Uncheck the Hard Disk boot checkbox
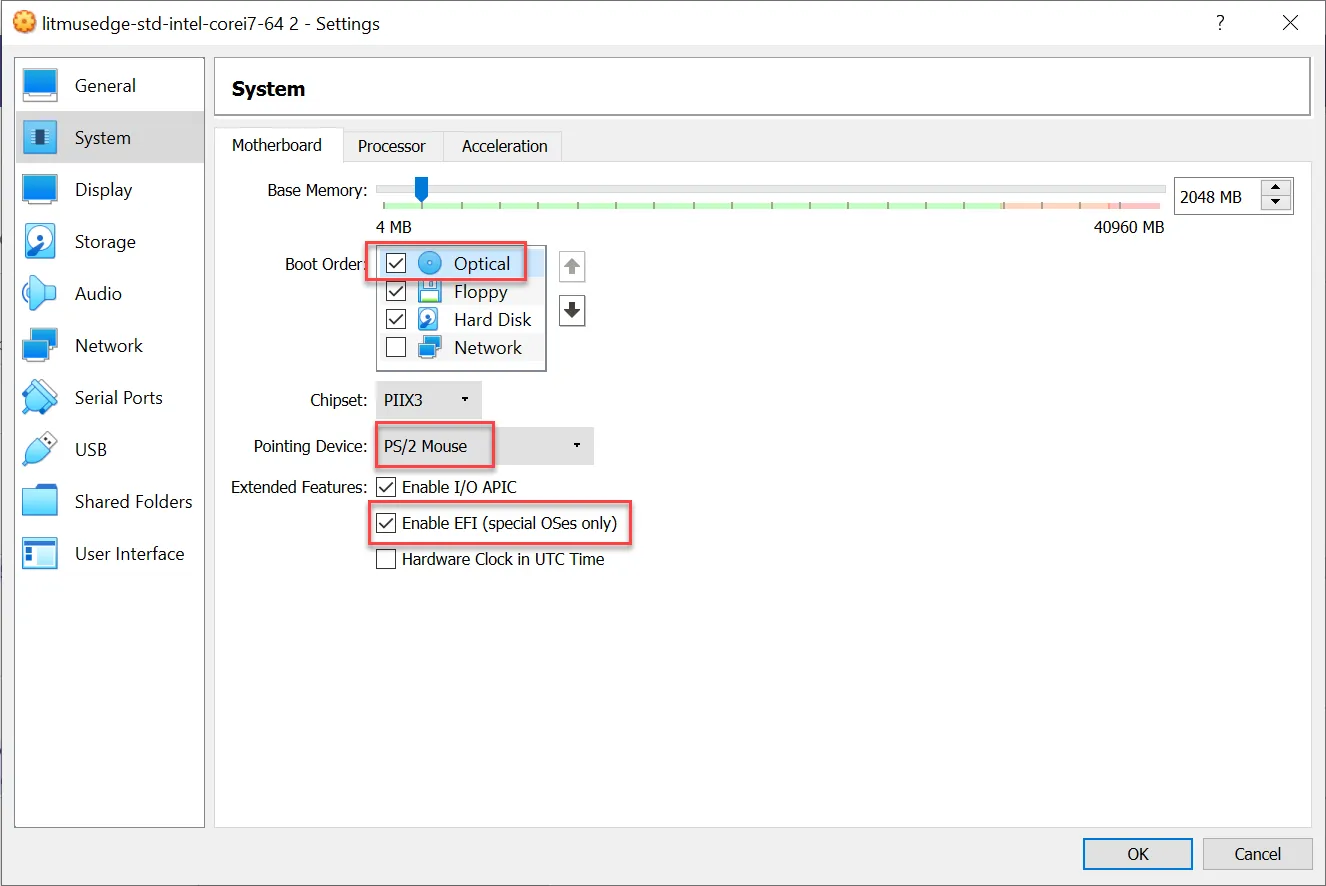The width and height of the screenshot is (1326, 886). tap(396, 319)
